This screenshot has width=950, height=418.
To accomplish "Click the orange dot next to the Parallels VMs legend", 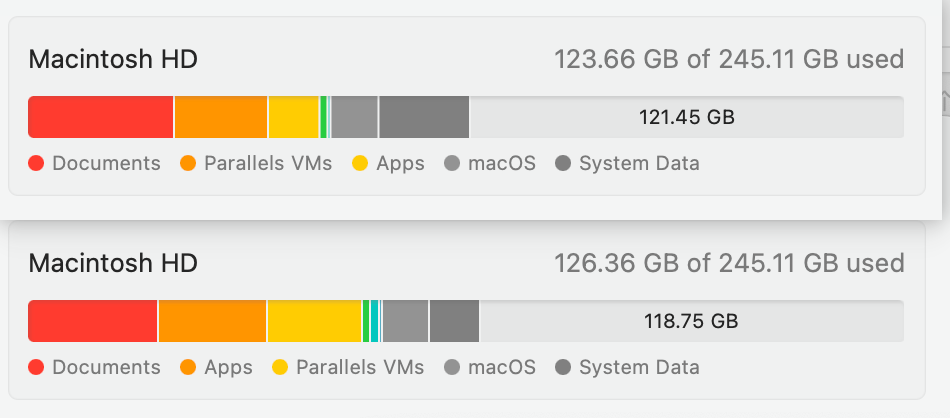I will point(188,164).
